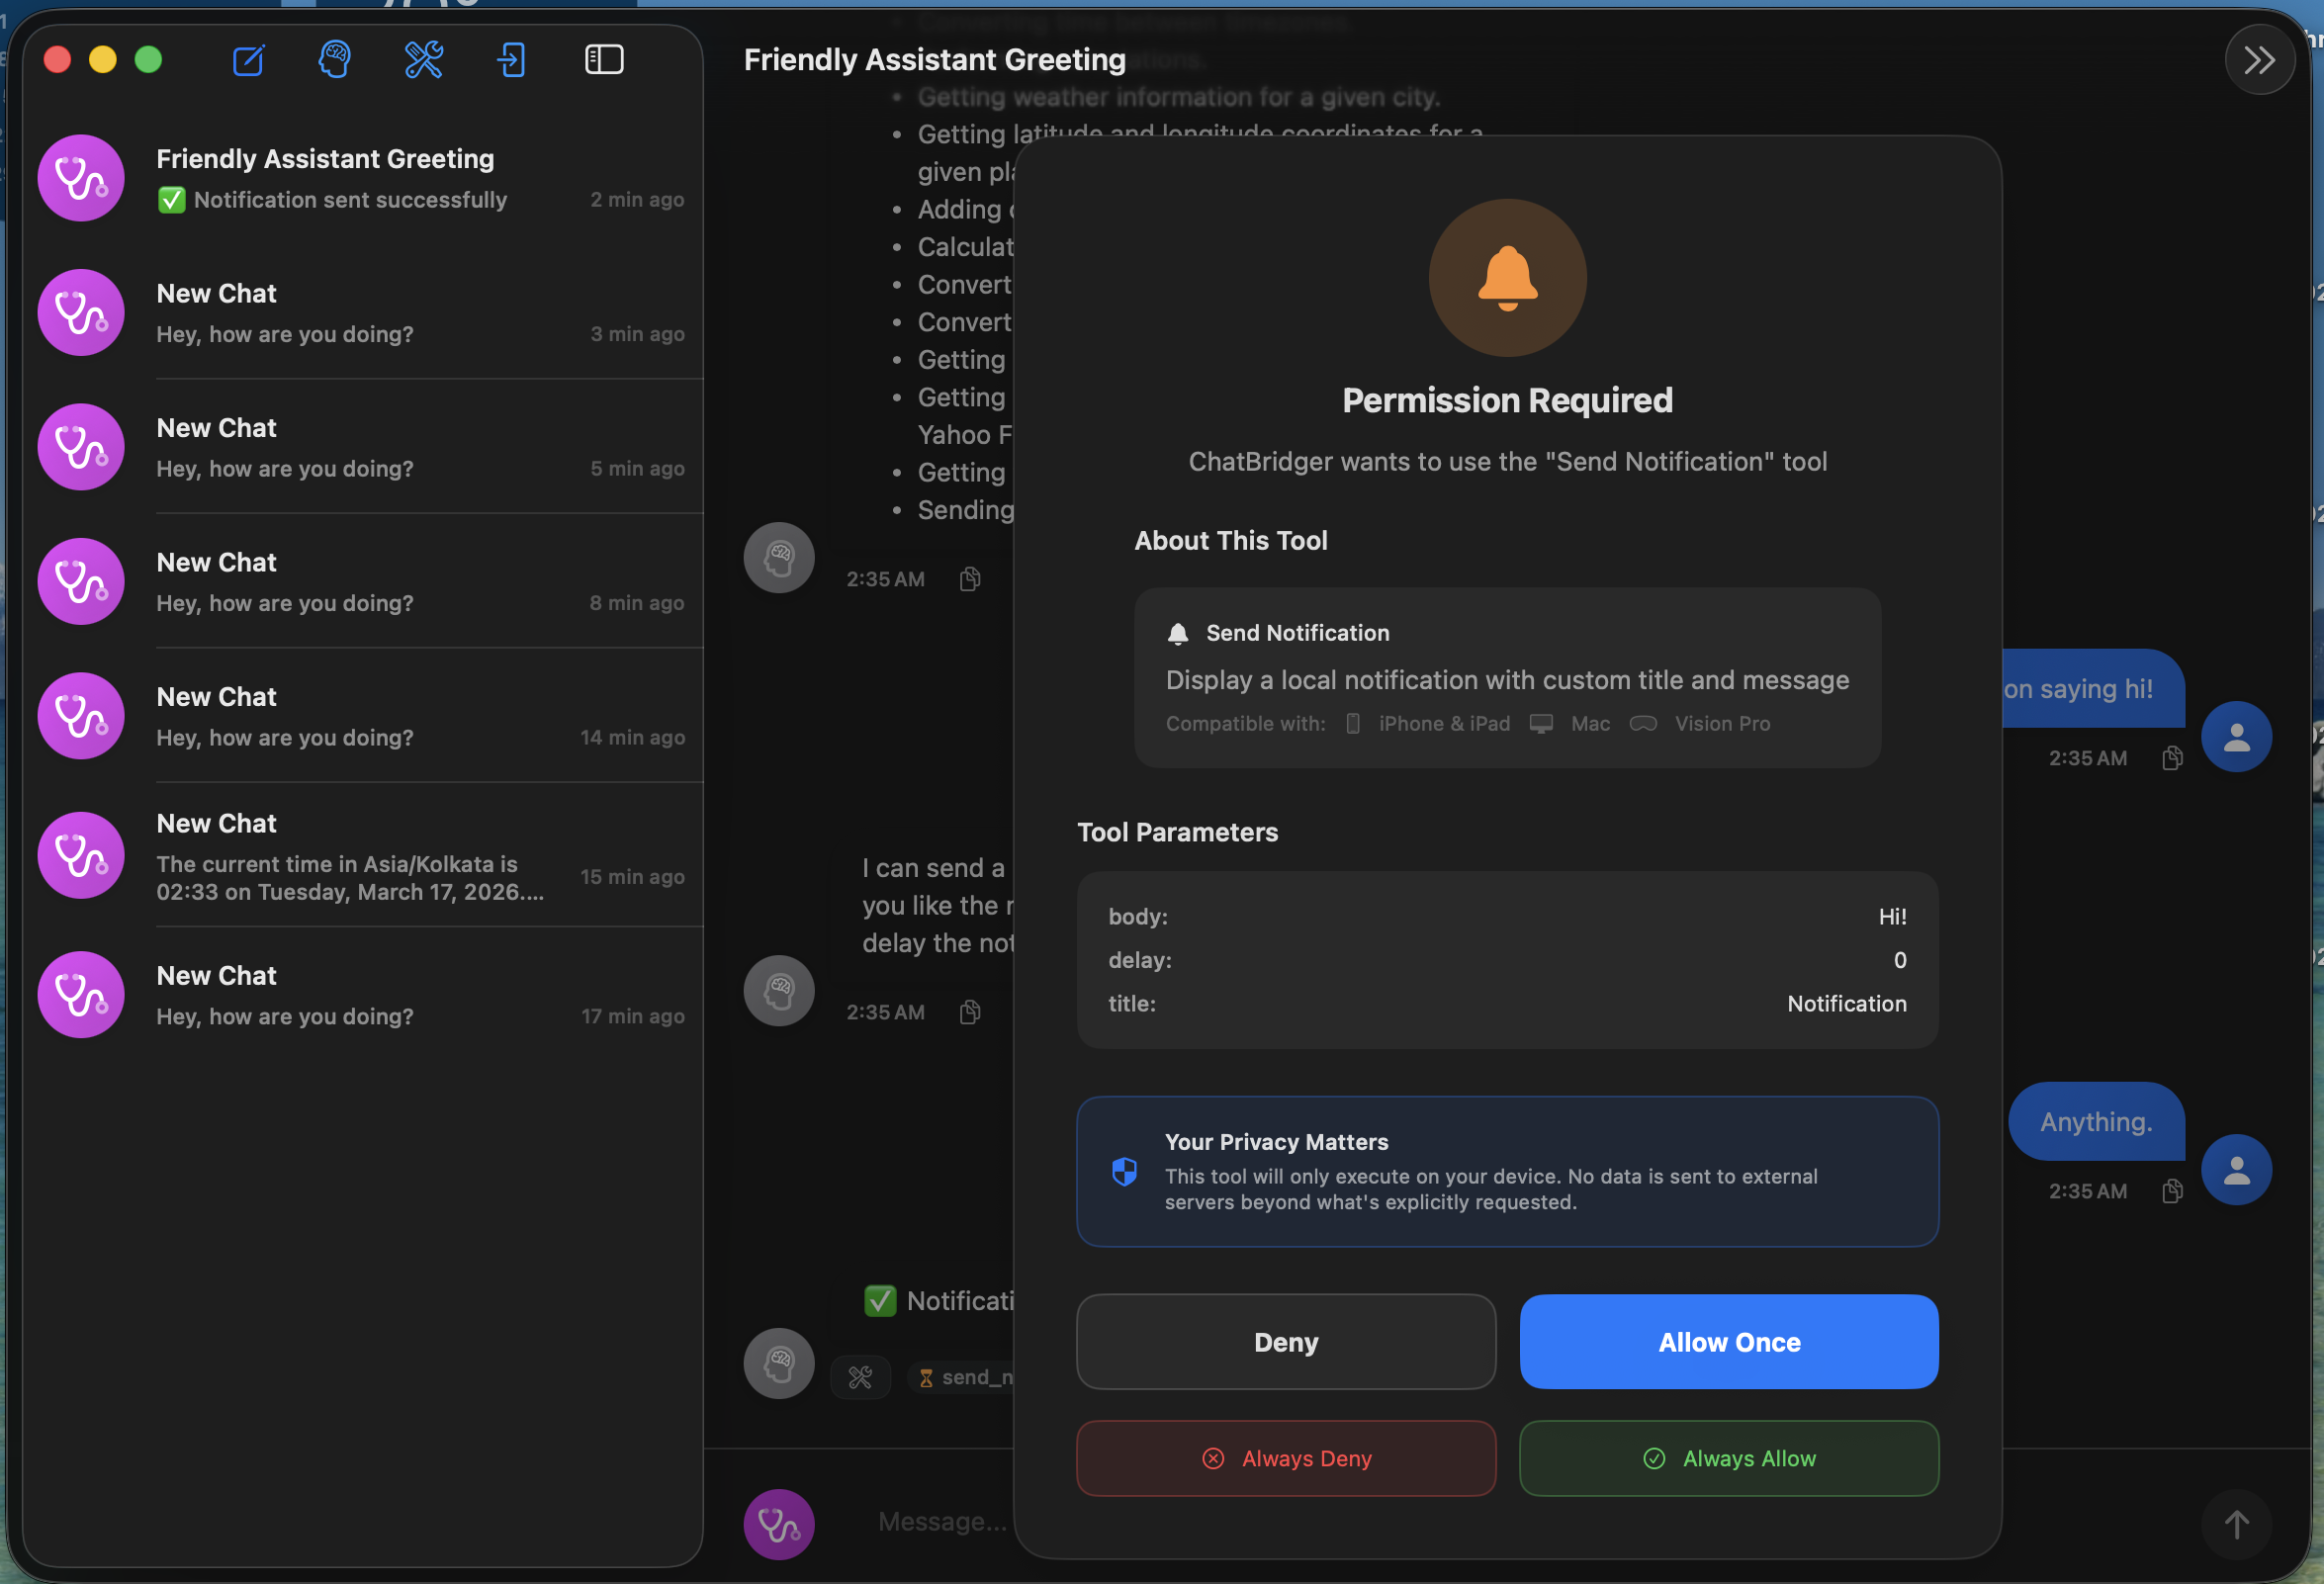
Task: Expand the chat with the double-chevron control
Action: (2259, 60)
